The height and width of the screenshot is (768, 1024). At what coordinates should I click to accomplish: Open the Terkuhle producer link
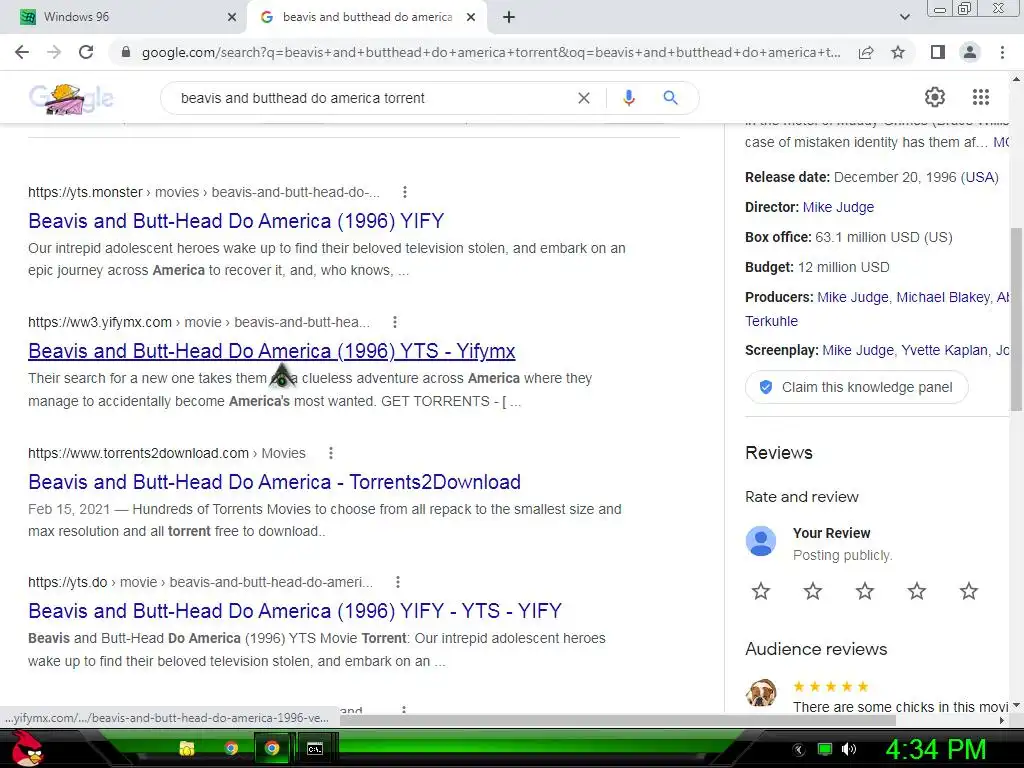771,321
